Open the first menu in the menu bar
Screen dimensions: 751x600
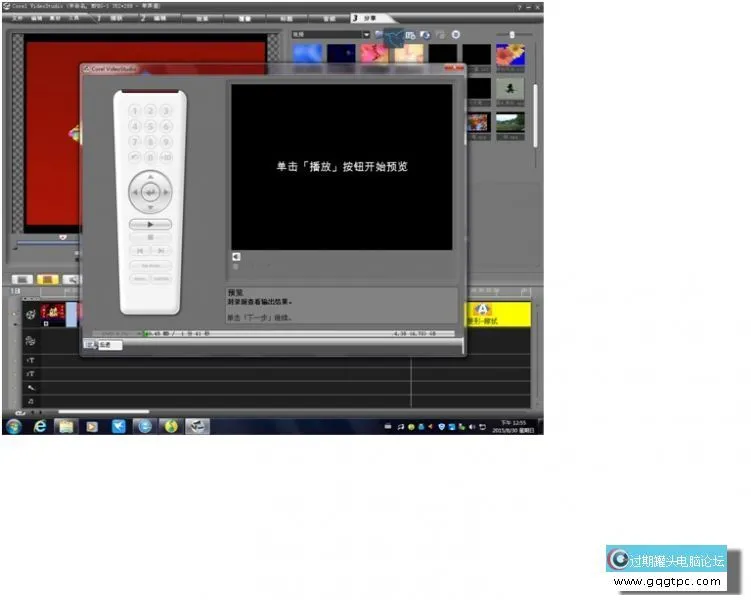point(17,18)
